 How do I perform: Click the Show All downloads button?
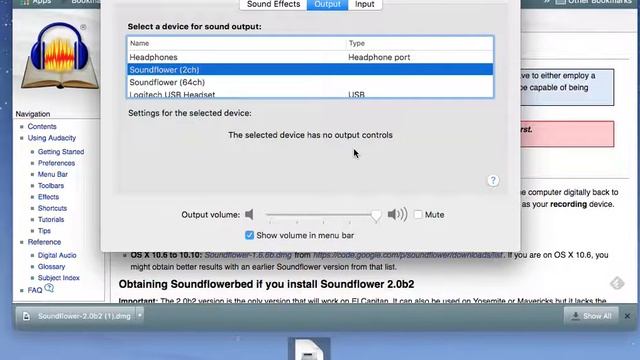591,316
